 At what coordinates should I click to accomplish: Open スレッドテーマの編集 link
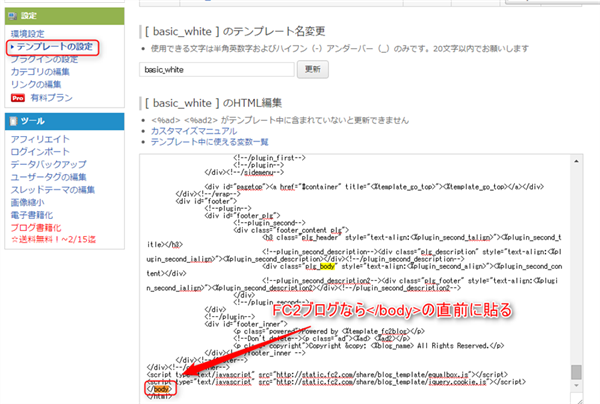[53, 190]
